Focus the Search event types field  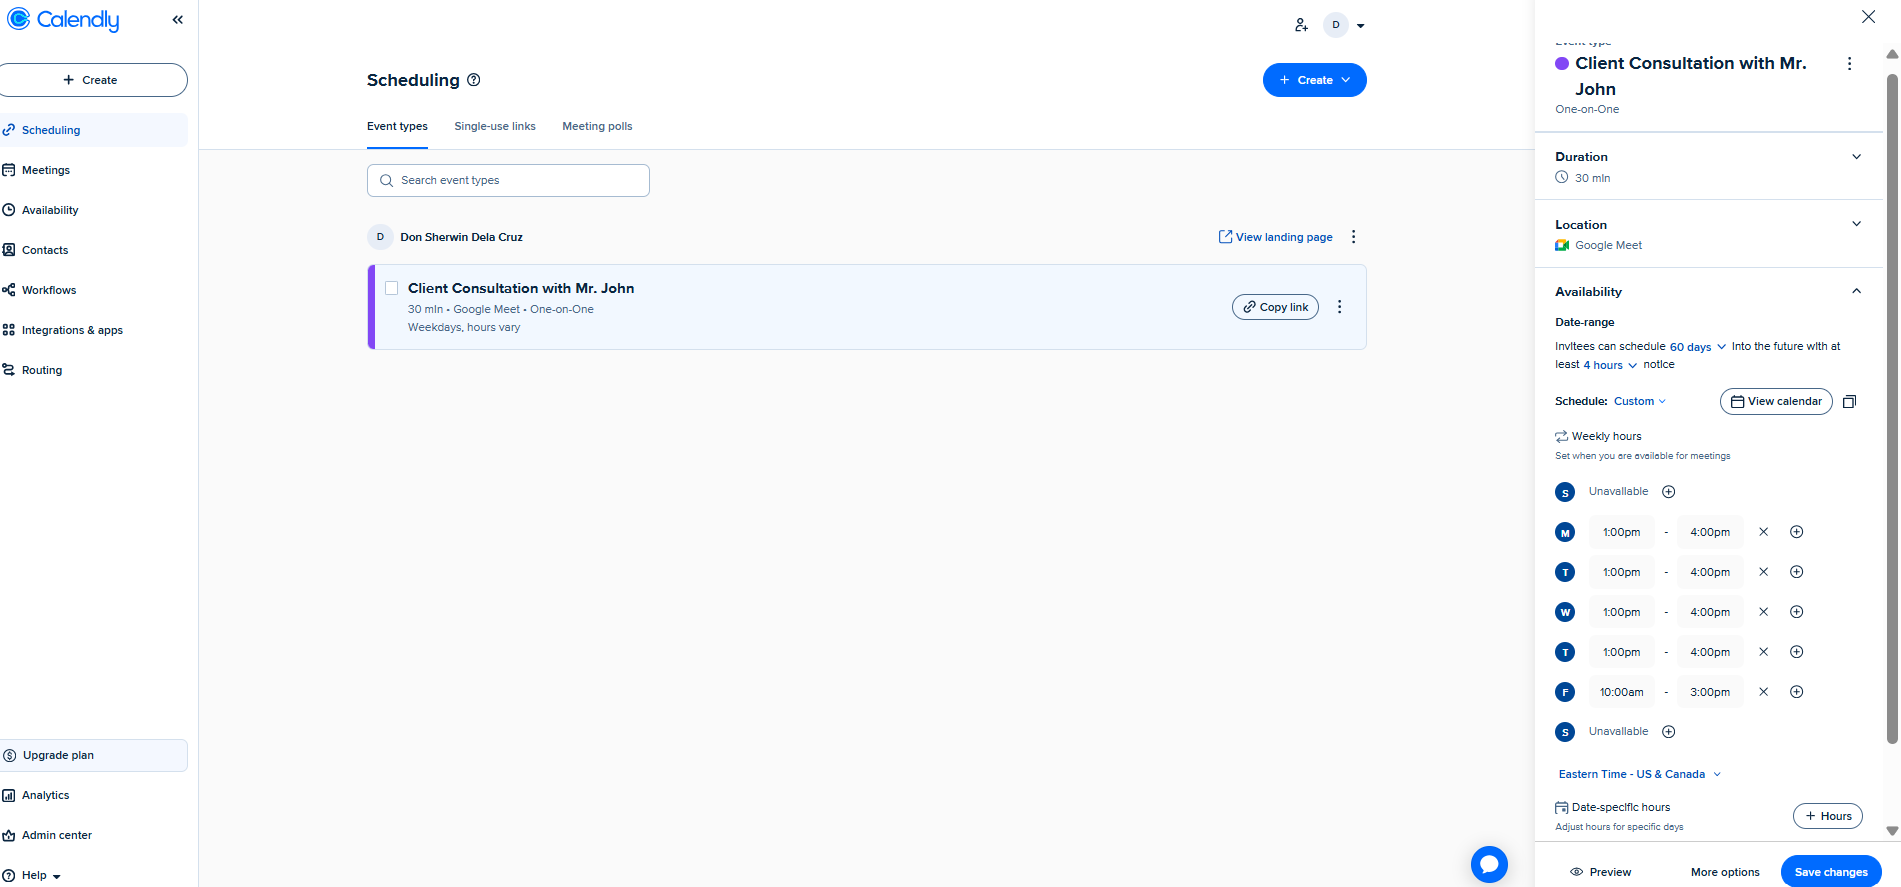pyautogui.click(x=508, y=180)
